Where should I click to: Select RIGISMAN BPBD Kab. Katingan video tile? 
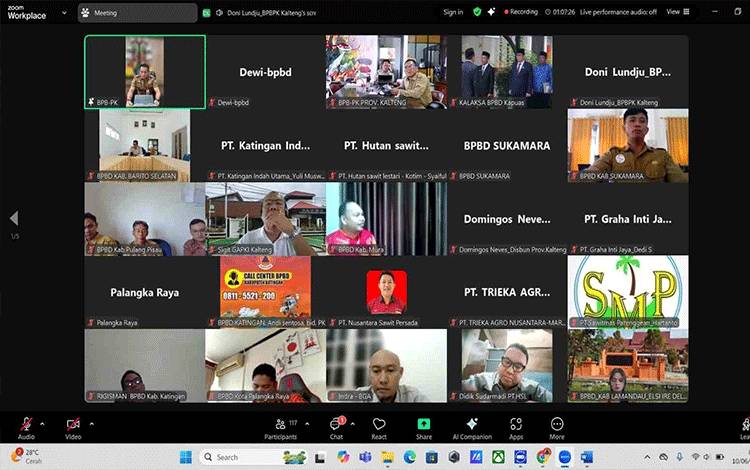(145, 365)
